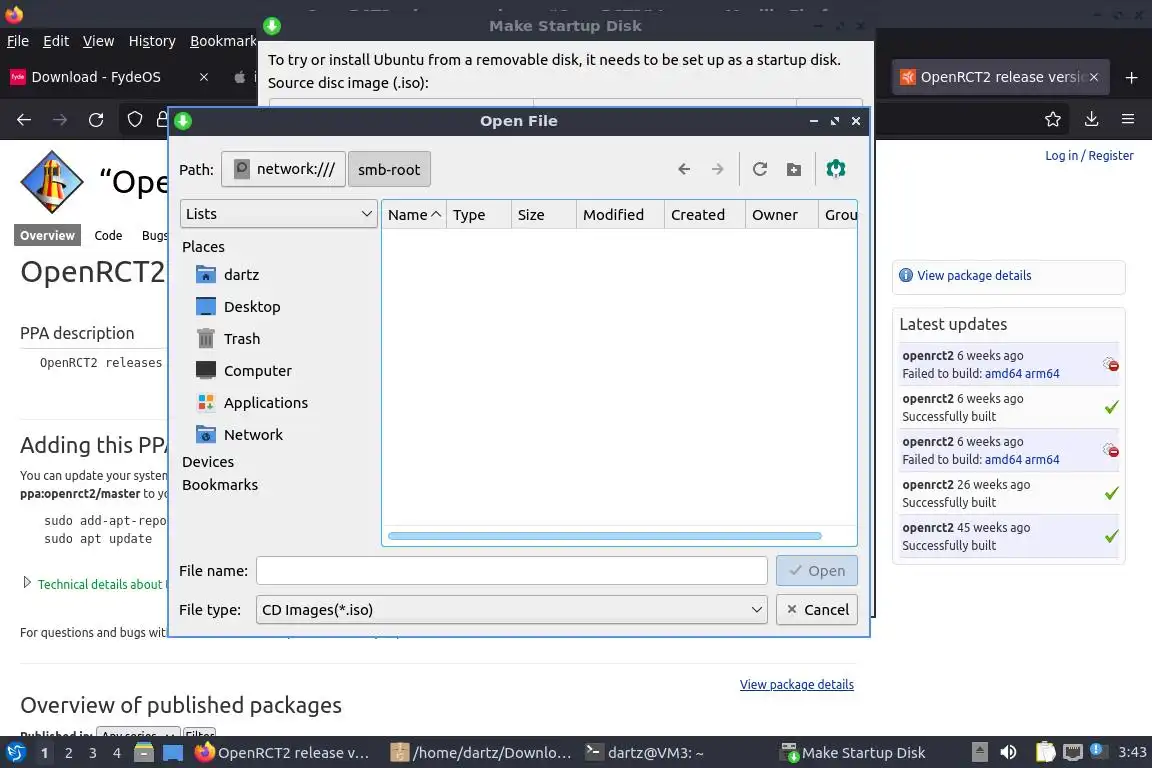The height and width of the screenshot is (768, 1152).
Task: Go back in Open File dialog
Action: (684, 169)
